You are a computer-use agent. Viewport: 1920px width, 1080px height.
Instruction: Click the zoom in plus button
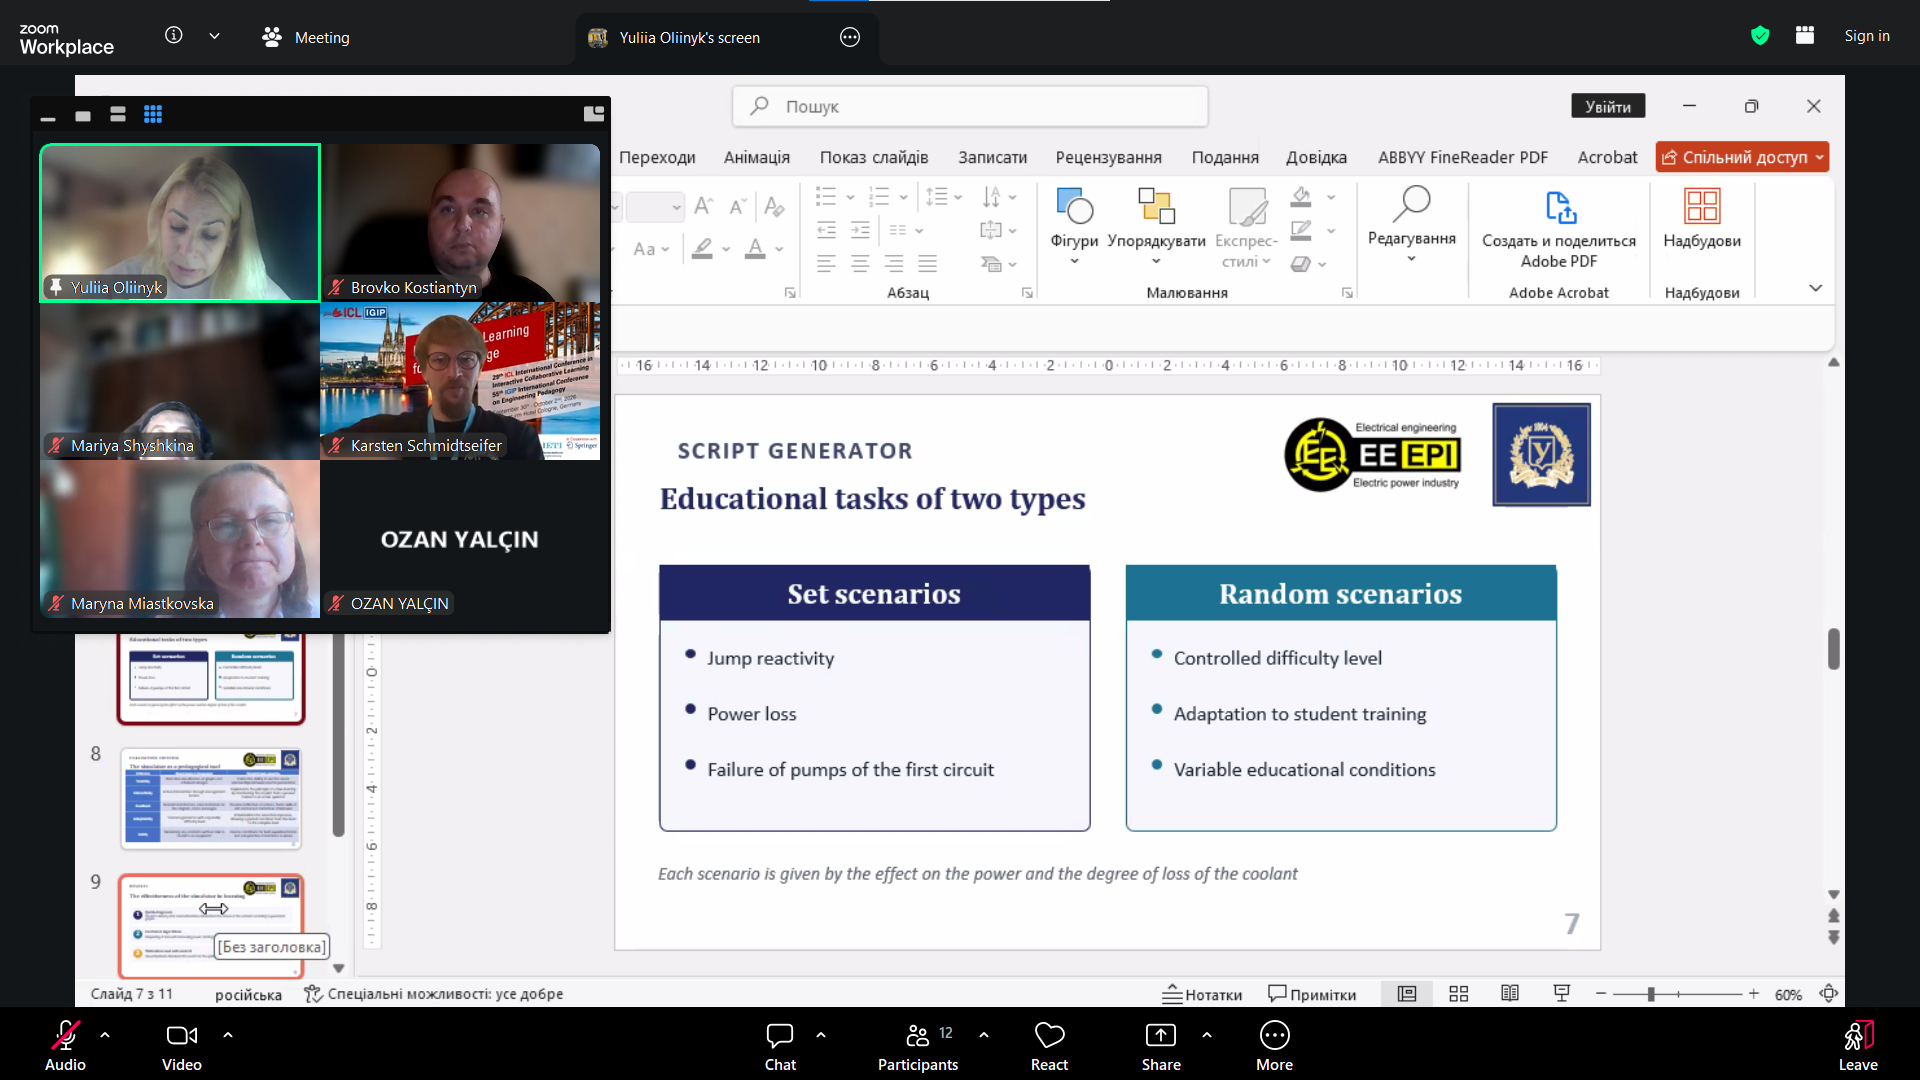(x=1753, y=994)
